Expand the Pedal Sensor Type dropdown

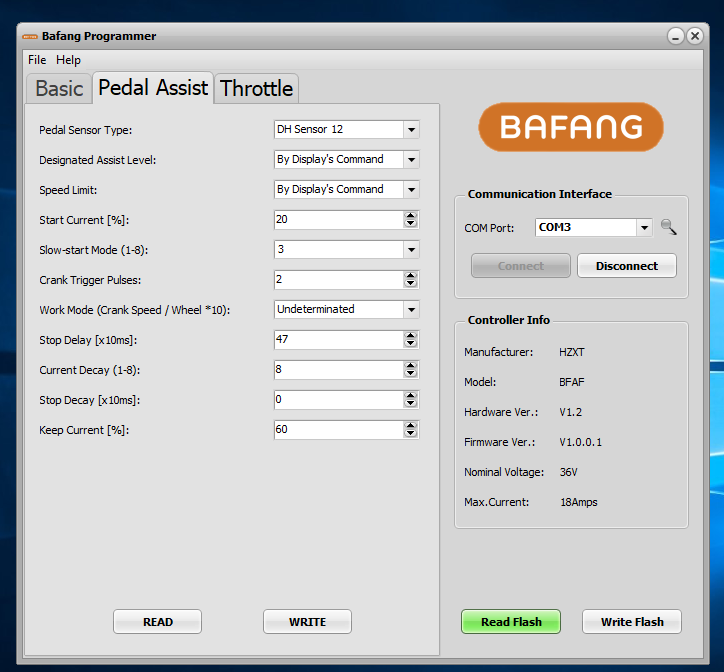coord(411,130)
